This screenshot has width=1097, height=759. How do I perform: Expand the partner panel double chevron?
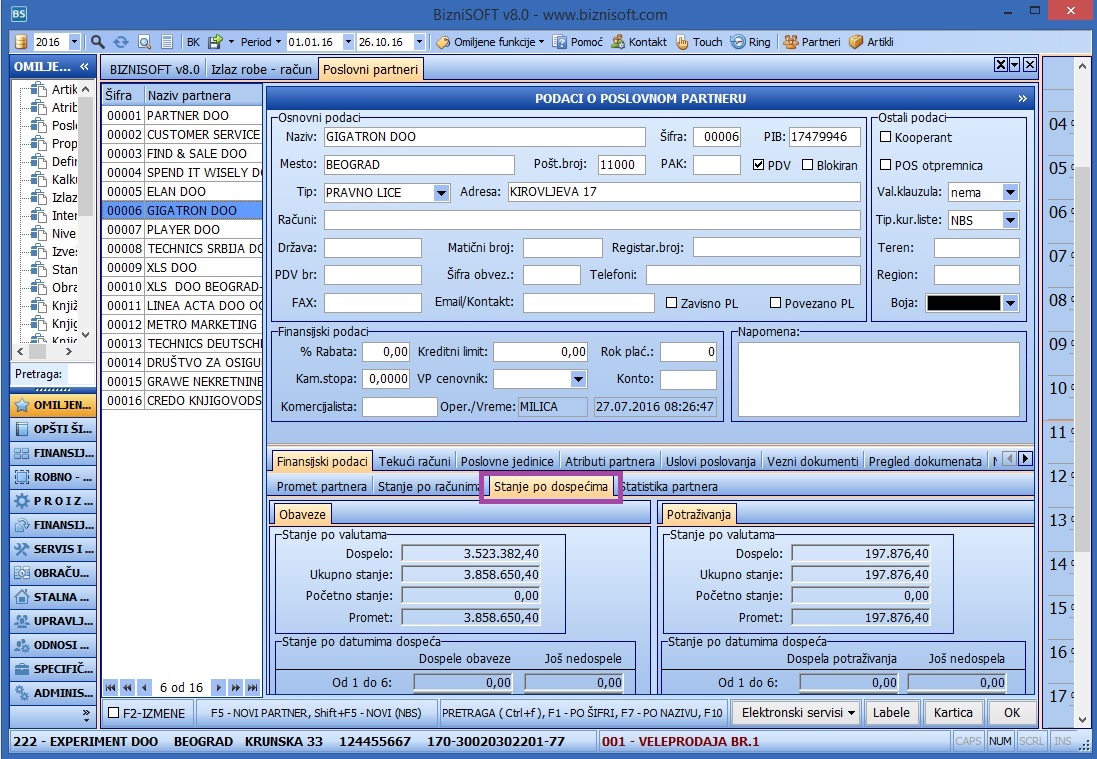pyautogui.click(x=1022, y=99)
